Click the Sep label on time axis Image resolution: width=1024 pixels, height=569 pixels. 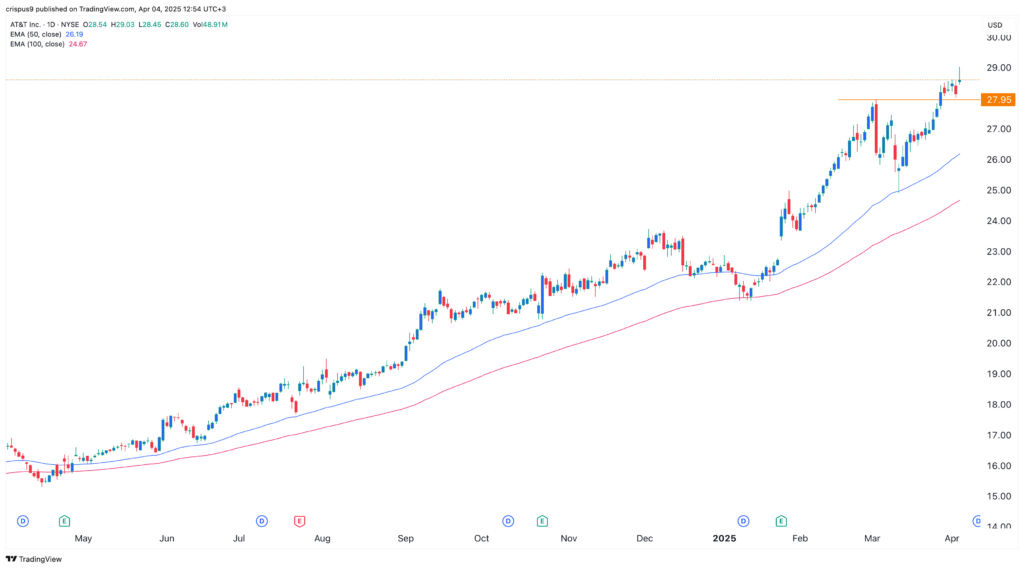[x=405, y=538]
